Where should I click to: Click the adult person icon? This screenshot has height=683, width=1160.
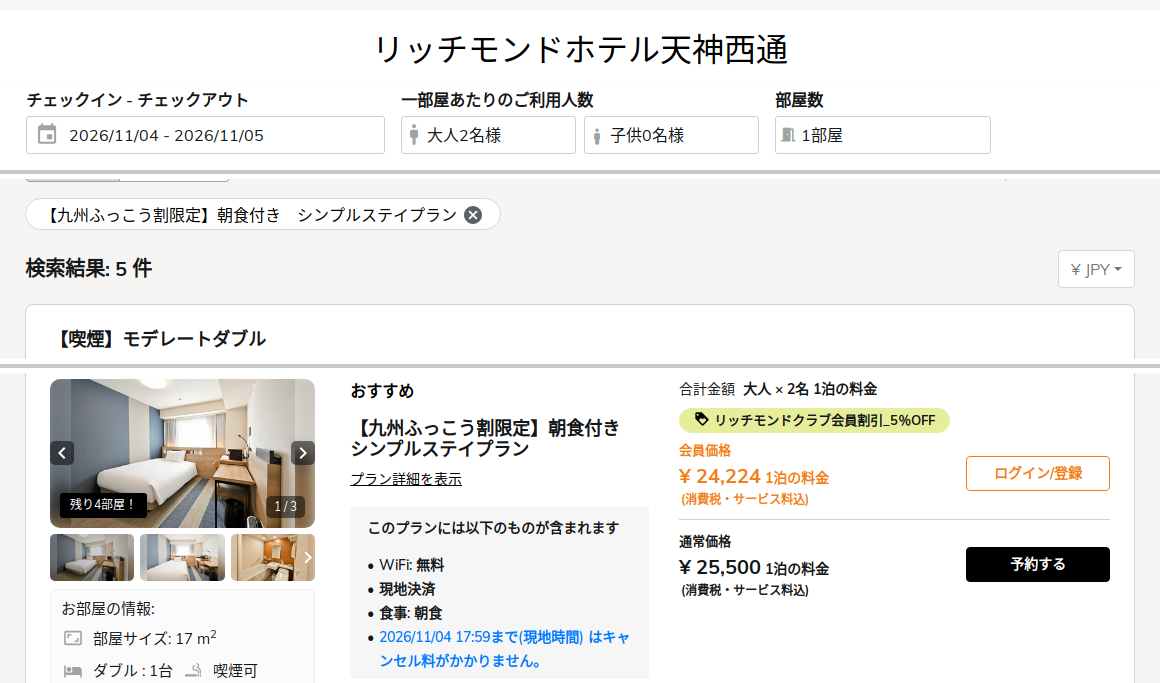point(414,135)
